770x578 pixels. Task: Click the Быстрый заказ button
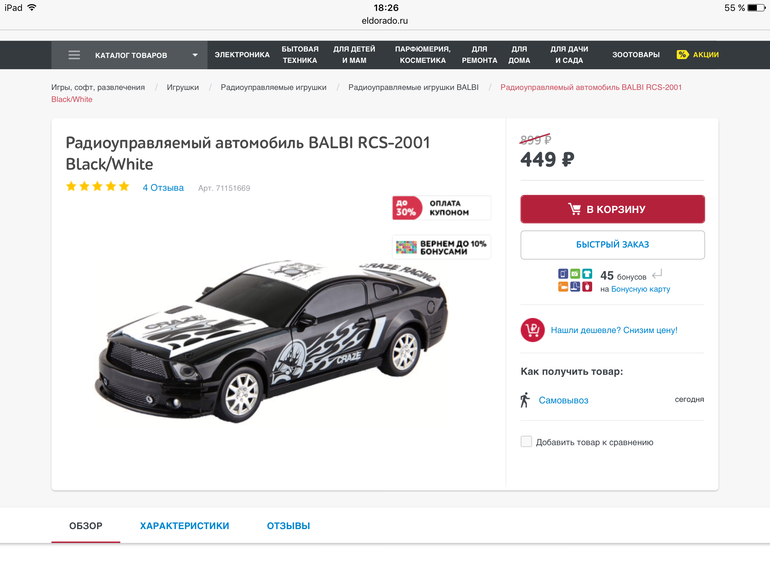point(612,245)
